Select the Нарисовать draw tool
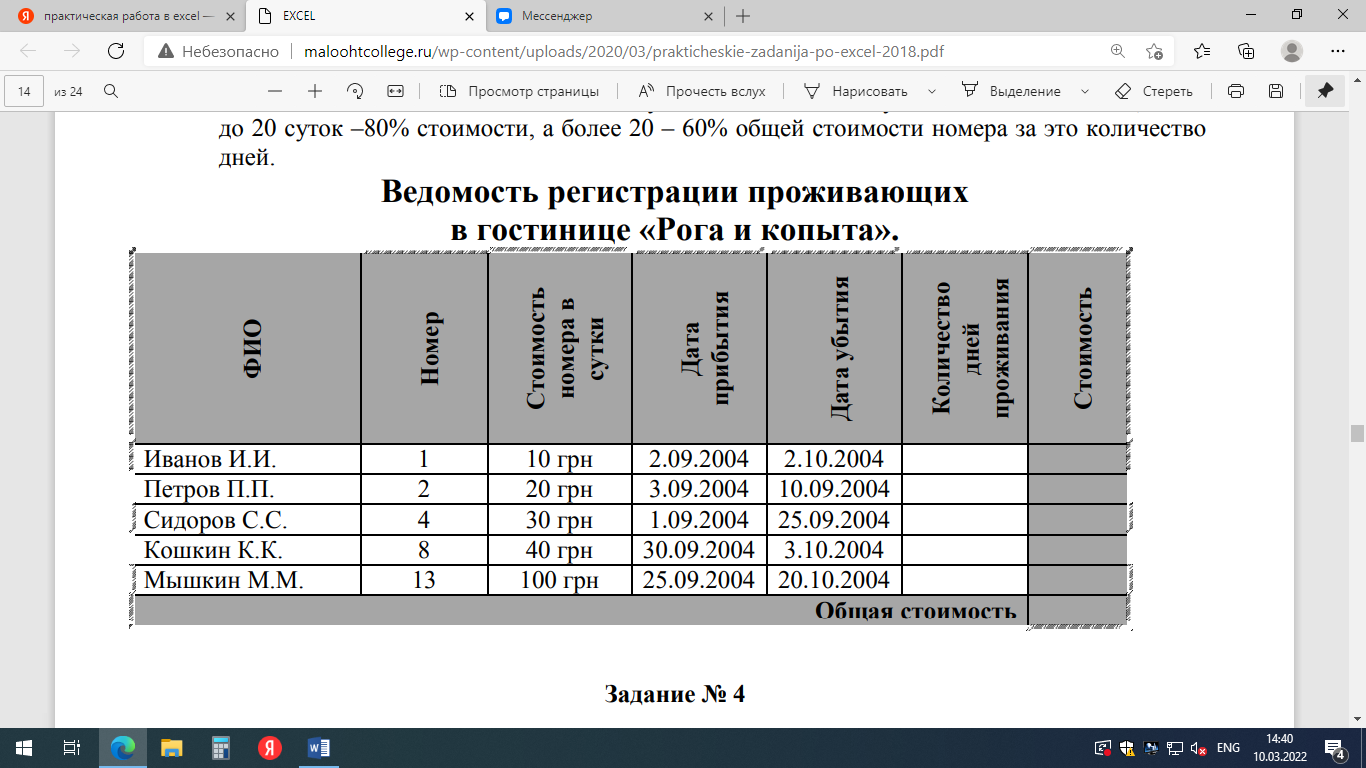Screen dimensions: 1366x768 coord(856,91)
